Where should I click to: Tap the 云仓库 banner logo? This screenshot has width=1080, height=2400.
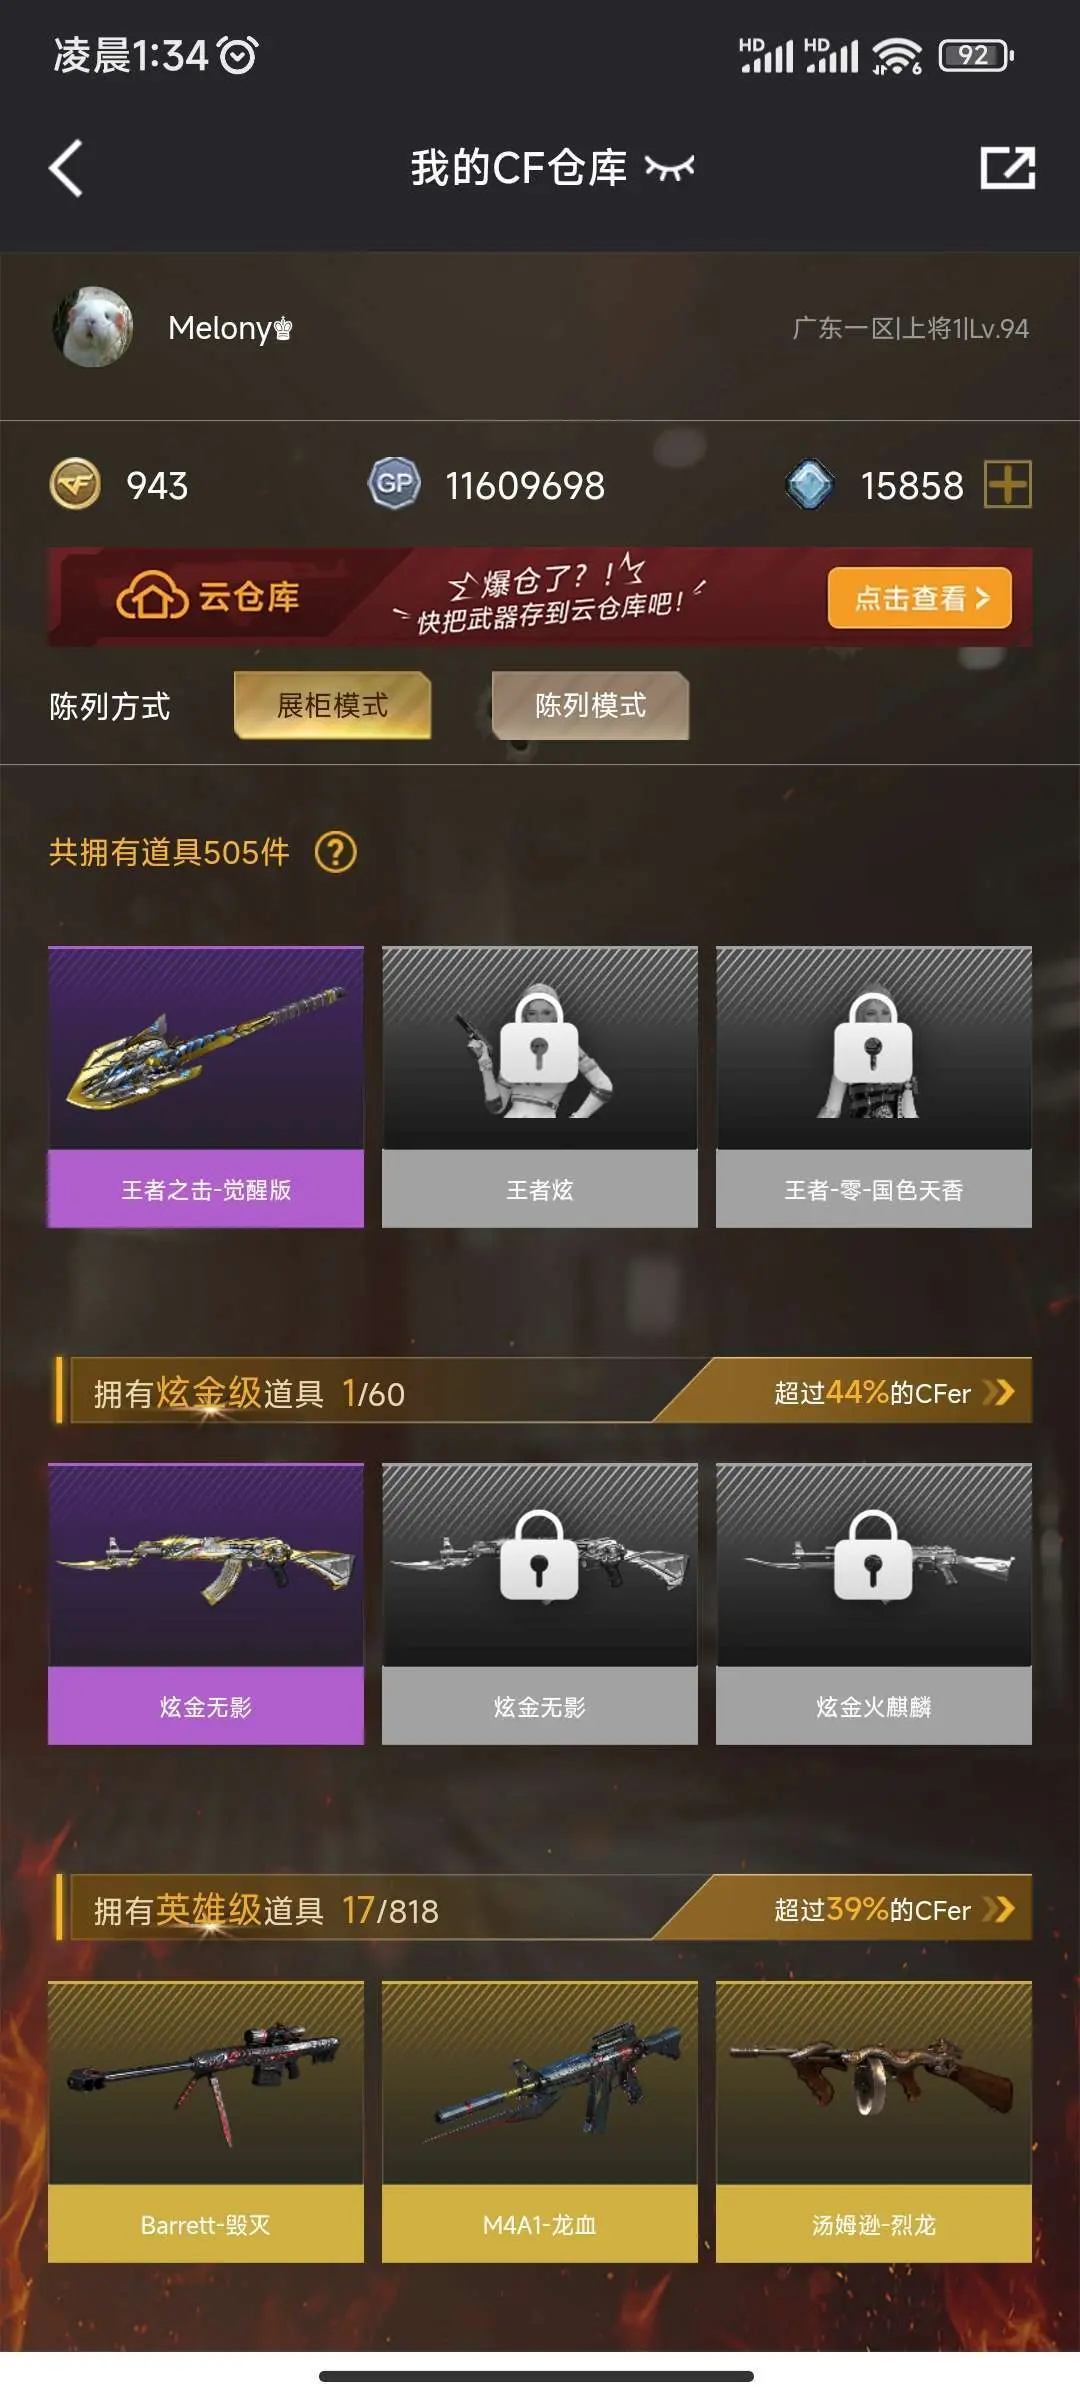208,597
